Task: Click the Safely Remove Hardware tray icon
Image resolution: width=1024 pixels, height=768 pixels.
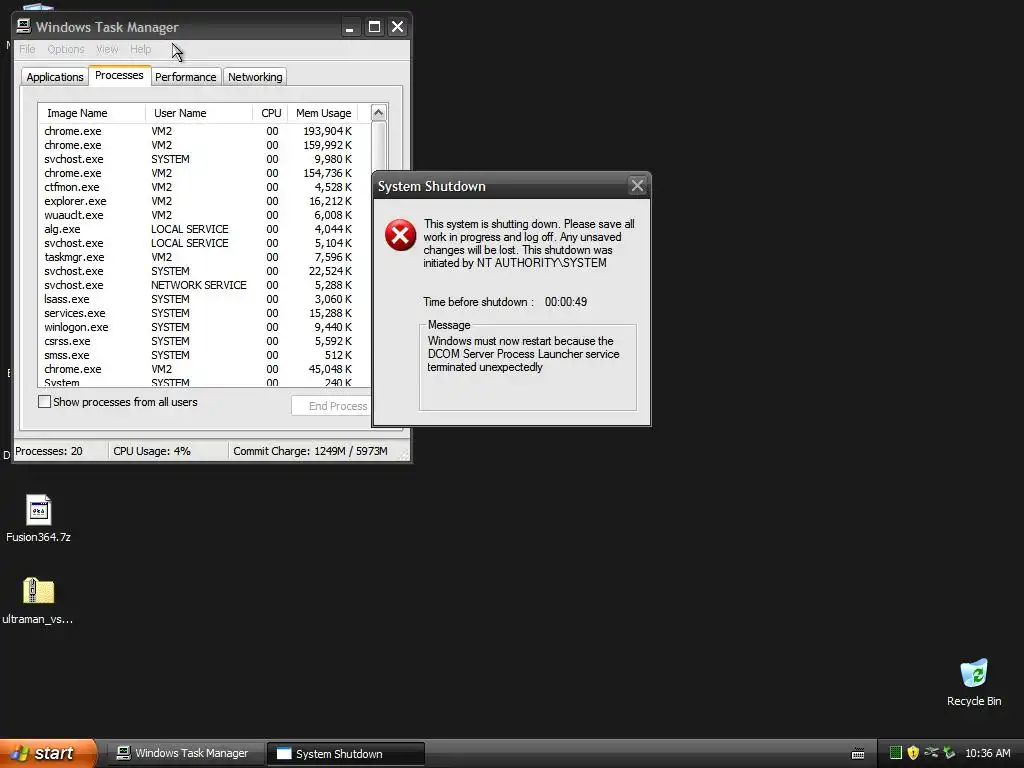Action: [931, 753]
